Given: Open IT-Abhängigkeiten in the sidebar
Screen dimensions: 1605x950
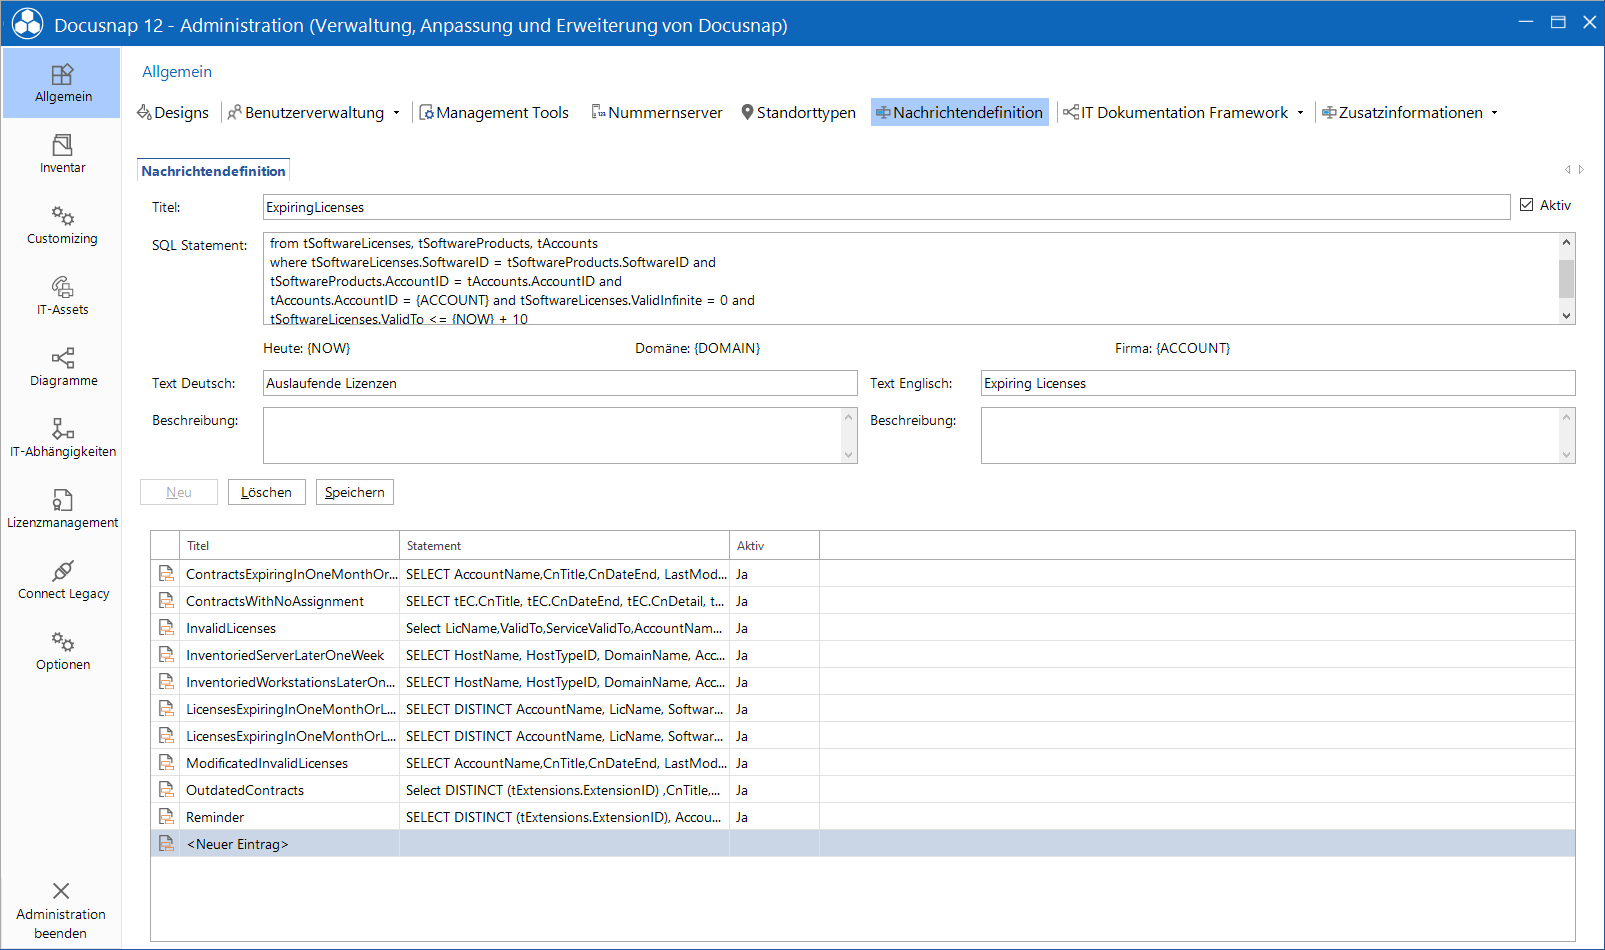Looking at the screenshot, I should pos(62,438).
